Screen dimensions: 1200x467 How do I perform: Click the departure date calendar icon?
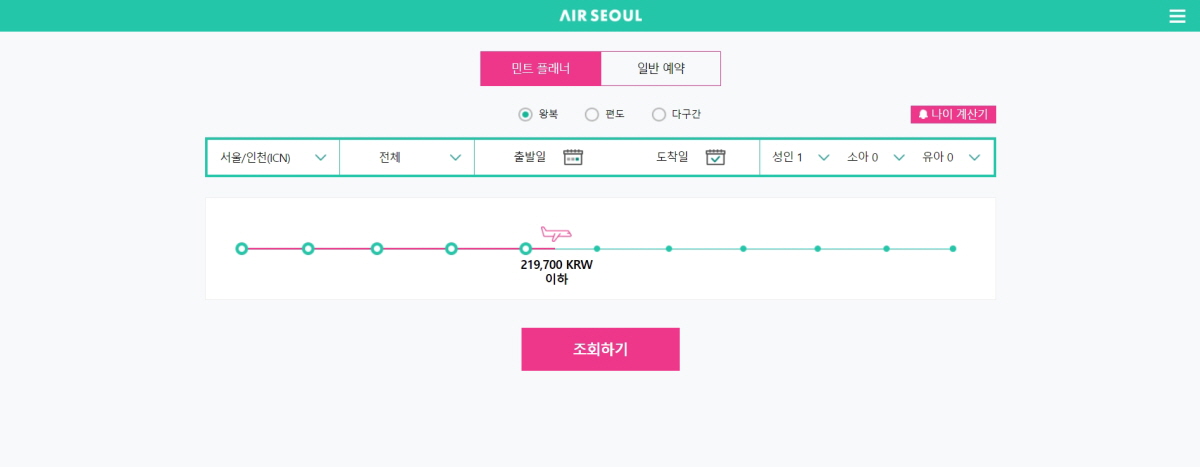pyautogui.click(x=573, y=156)
